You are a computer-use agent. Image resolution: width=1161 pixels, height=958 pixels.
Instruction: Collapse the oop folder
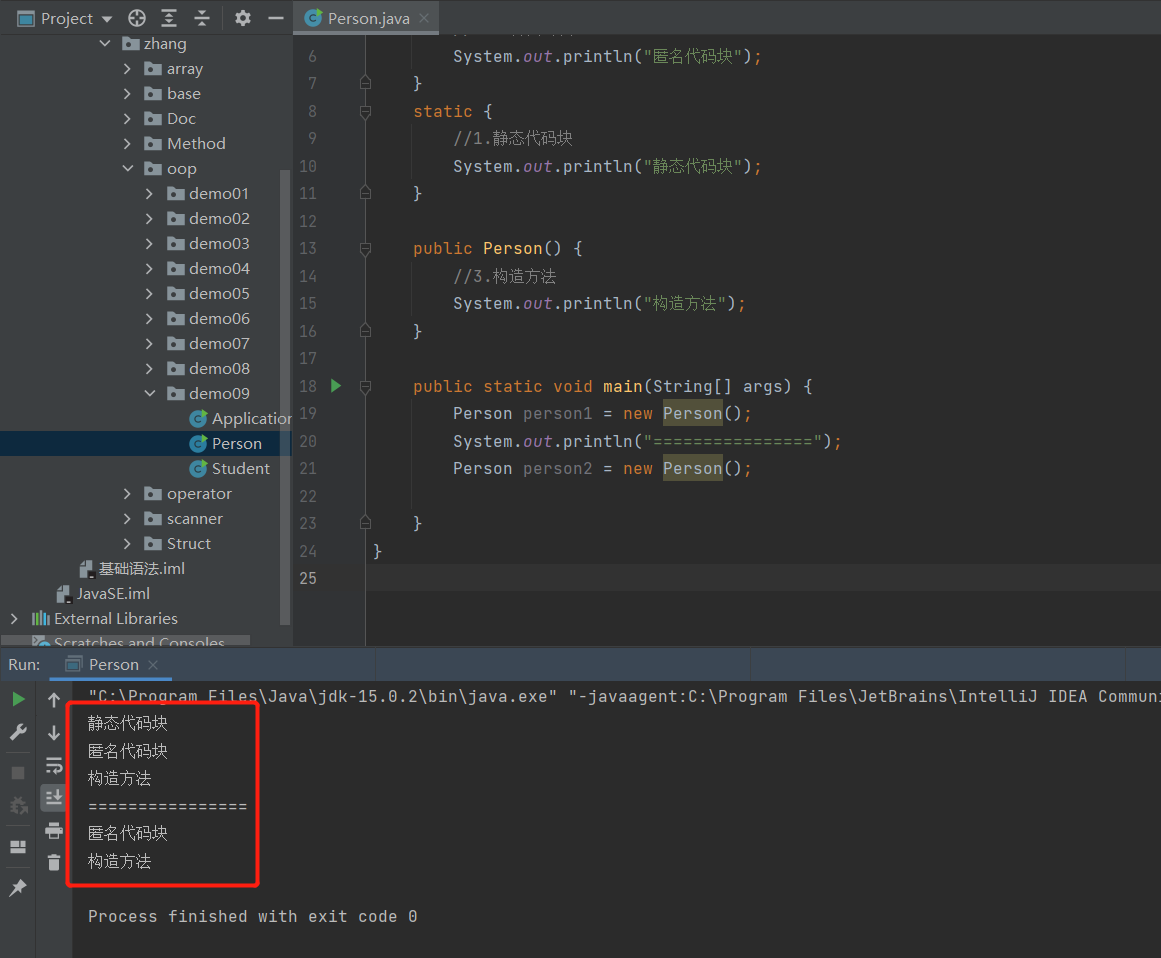point(127,169)
